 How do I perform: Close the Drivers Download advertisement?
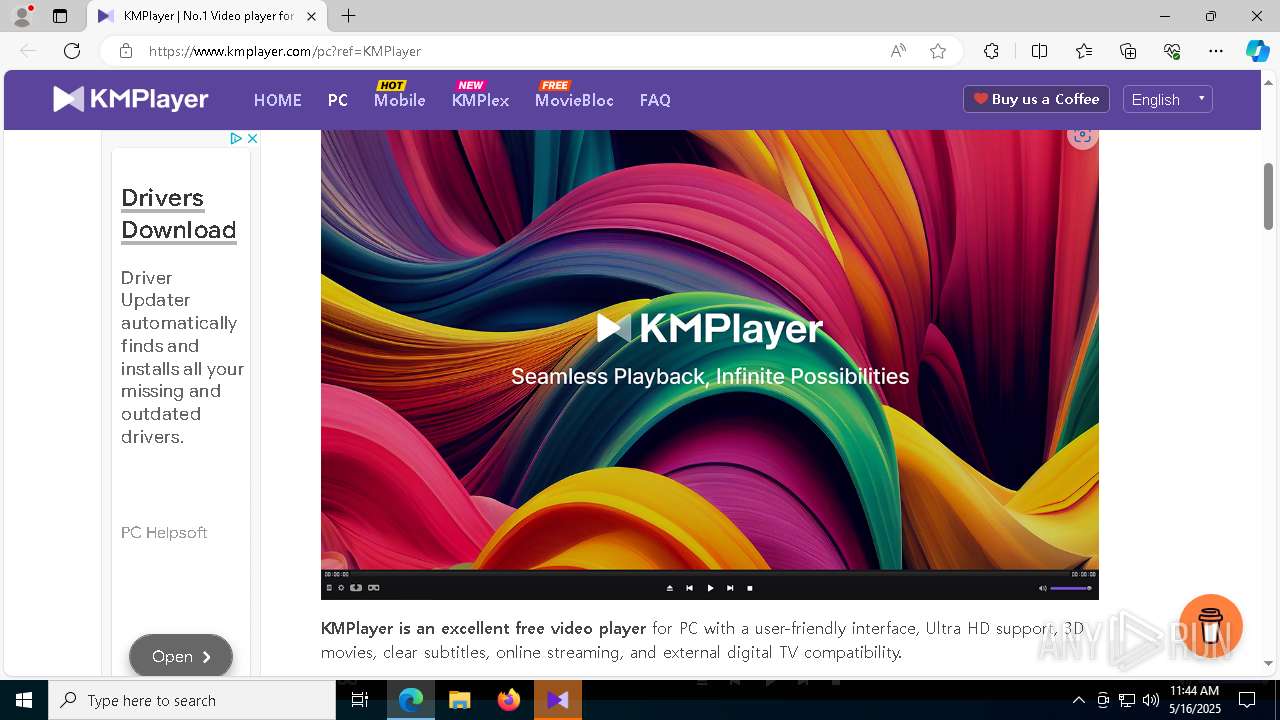(252, 138)
